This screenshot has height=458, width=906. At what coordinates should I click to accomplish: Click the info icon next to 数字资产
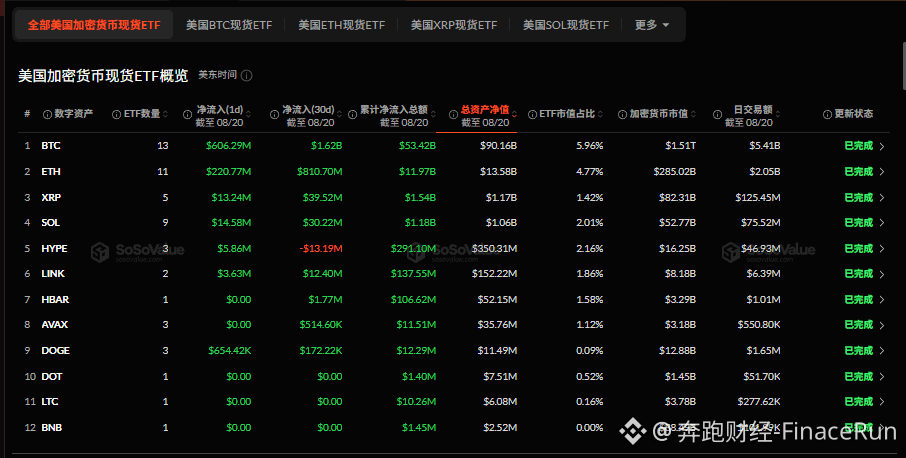click(47, 114)
